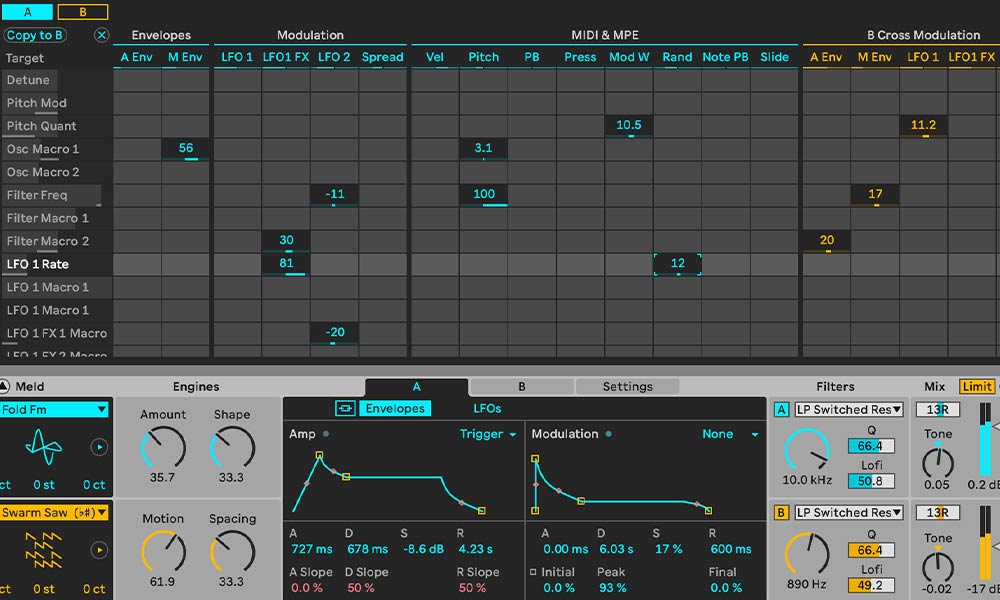
Task: Click the preview play icon for Swarm Saw oscillator
Action: (99, 548)
